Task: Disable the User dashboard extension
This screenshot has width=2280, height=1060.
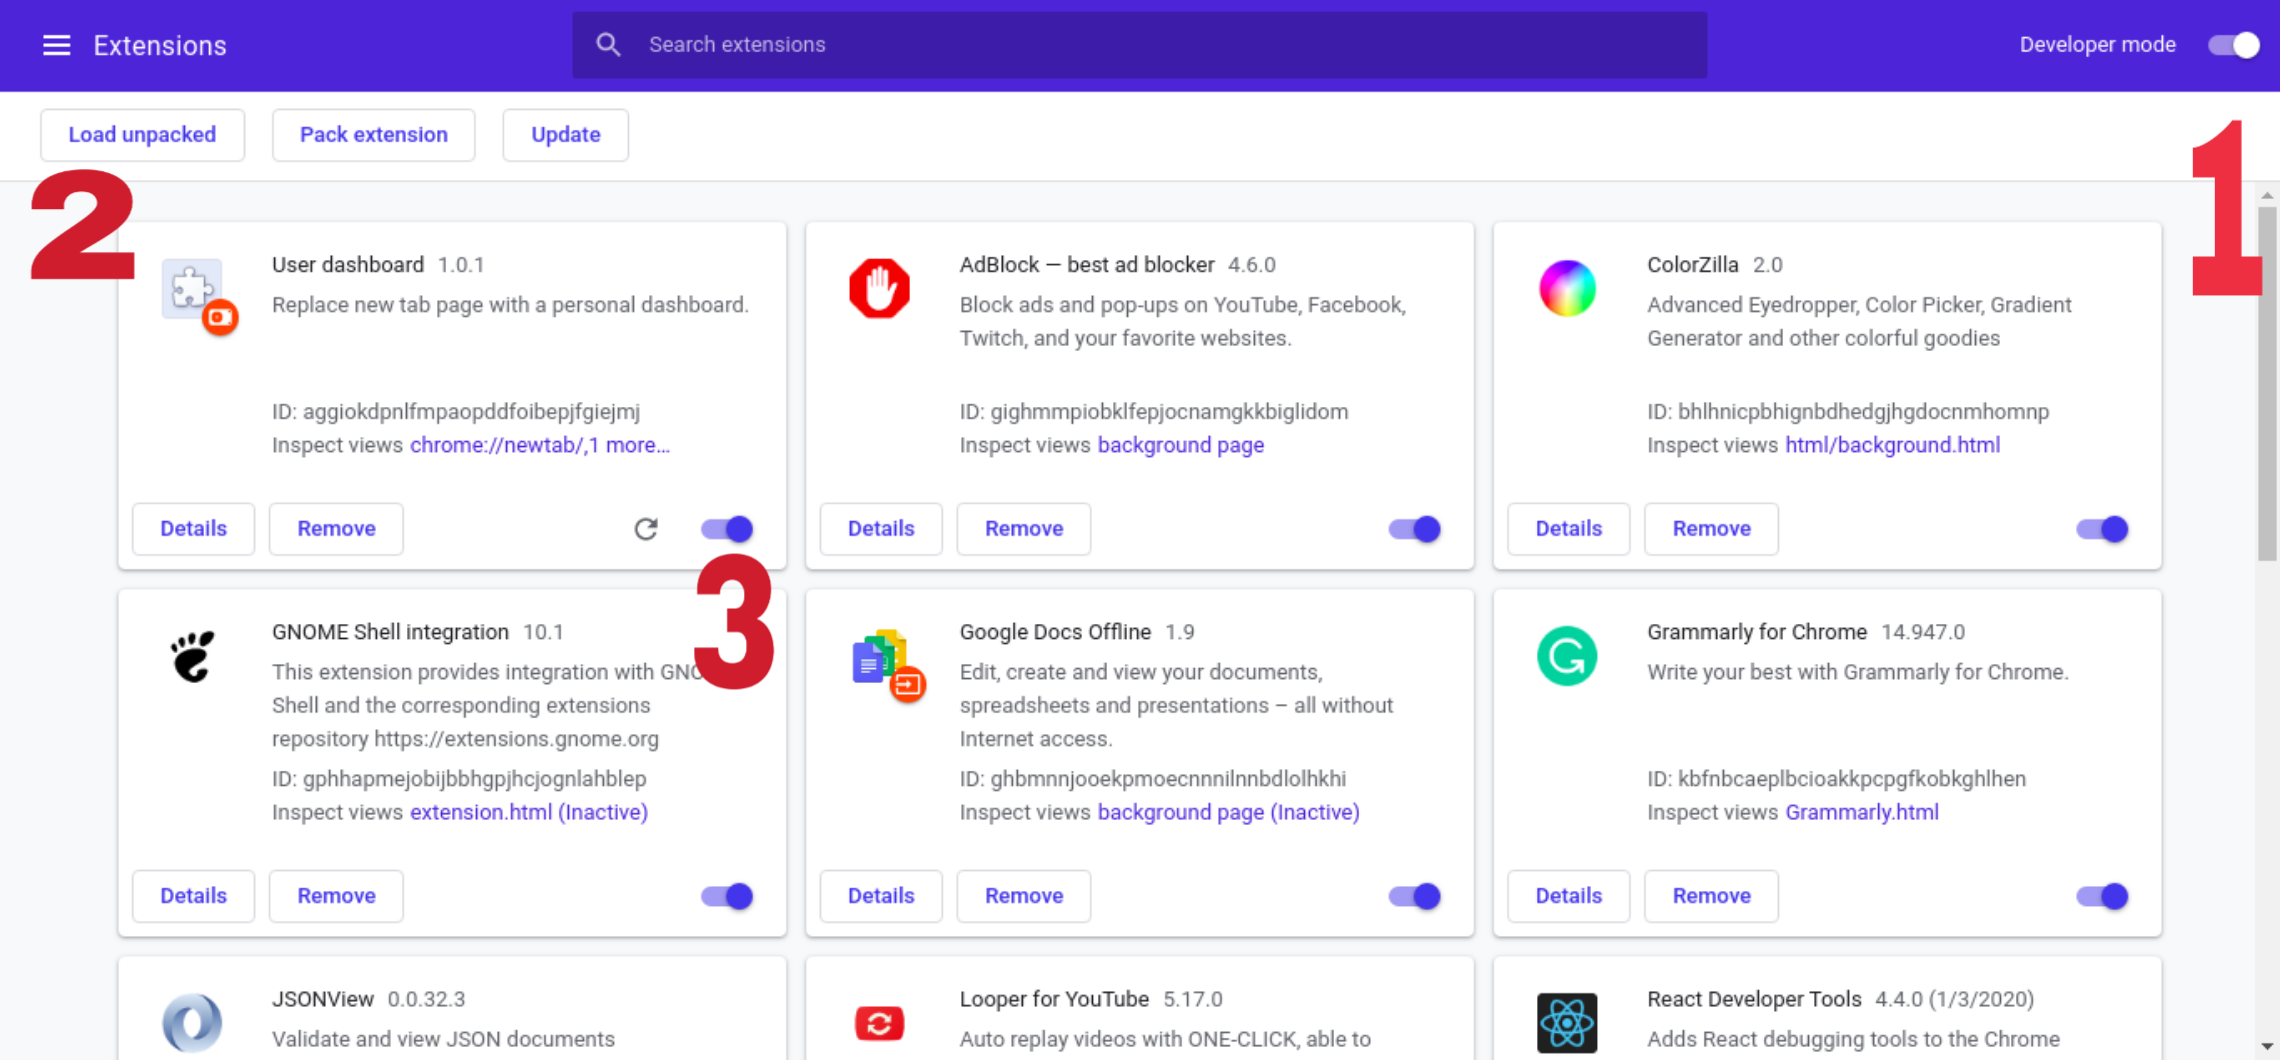Action: [x=727, y=529]
